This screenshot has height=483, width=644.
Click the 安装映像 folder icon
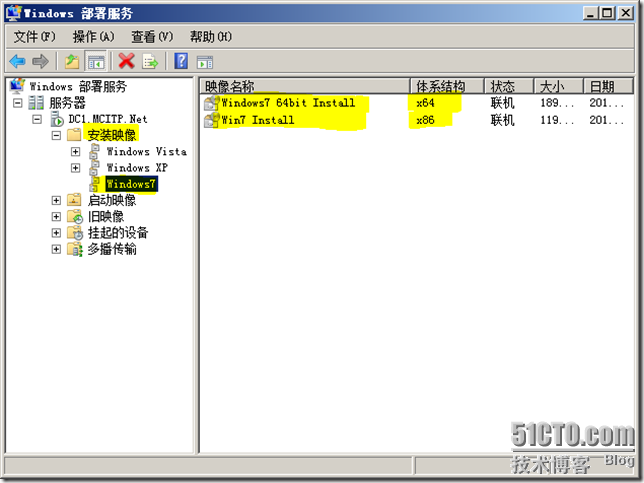click(x=74, y=135)
